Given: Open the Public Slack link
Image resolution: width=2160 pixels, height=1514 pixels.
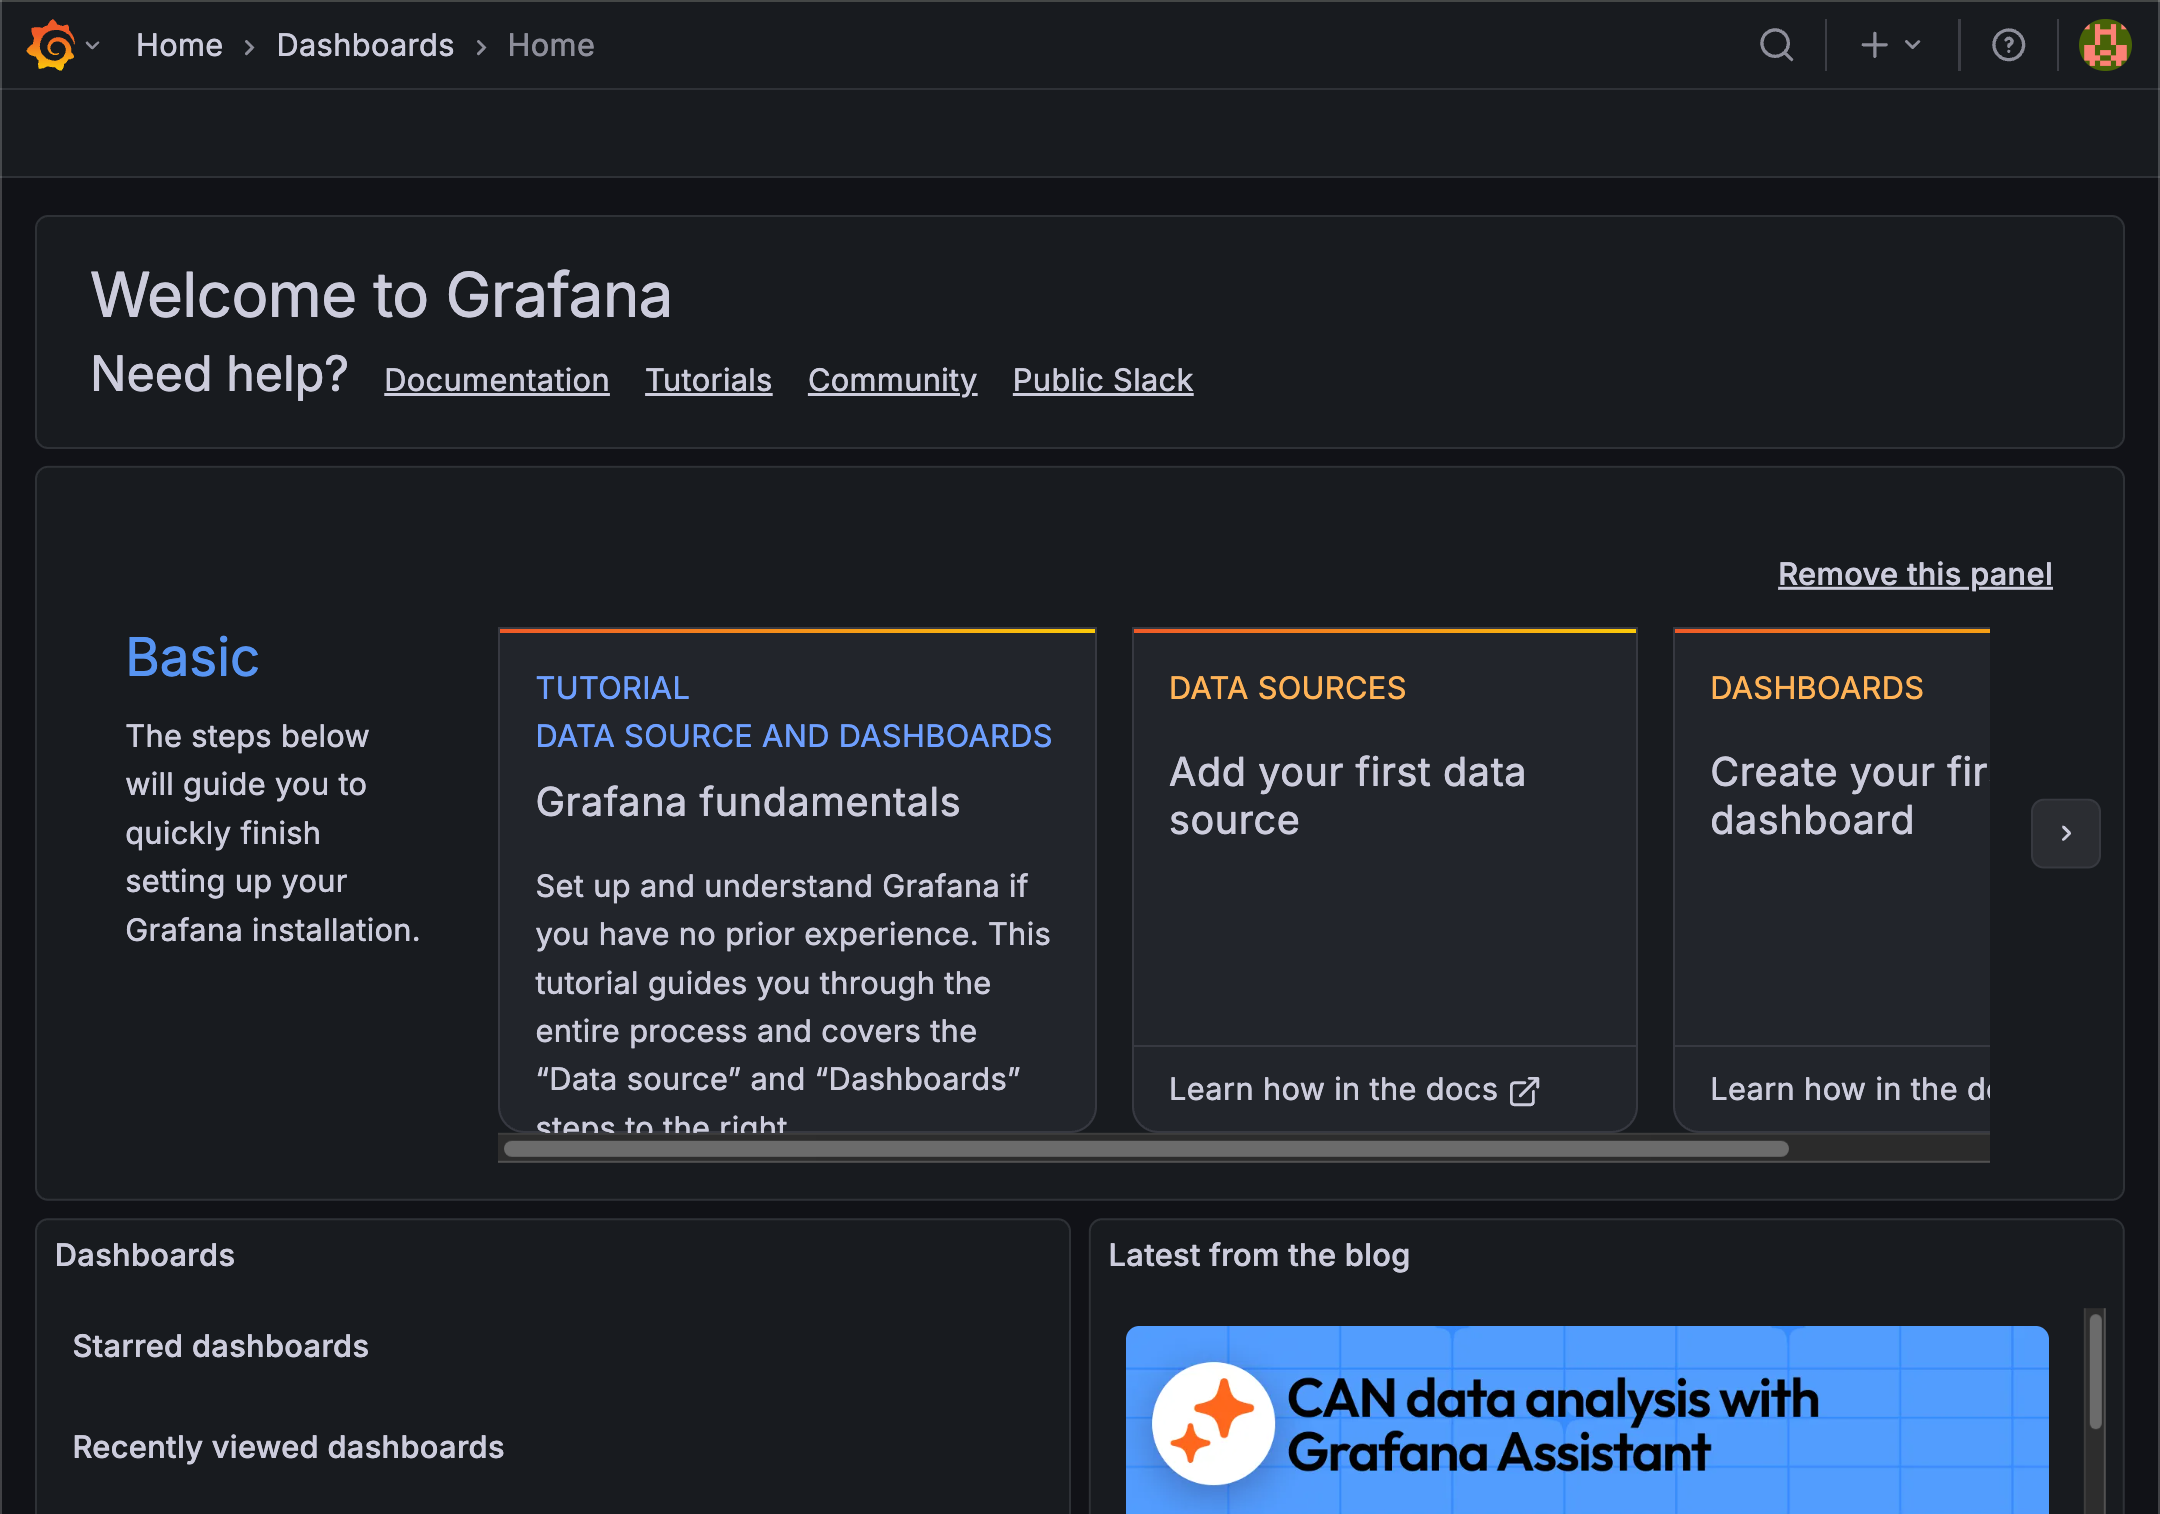Looking at the screenshot, I should (1102, 380).
